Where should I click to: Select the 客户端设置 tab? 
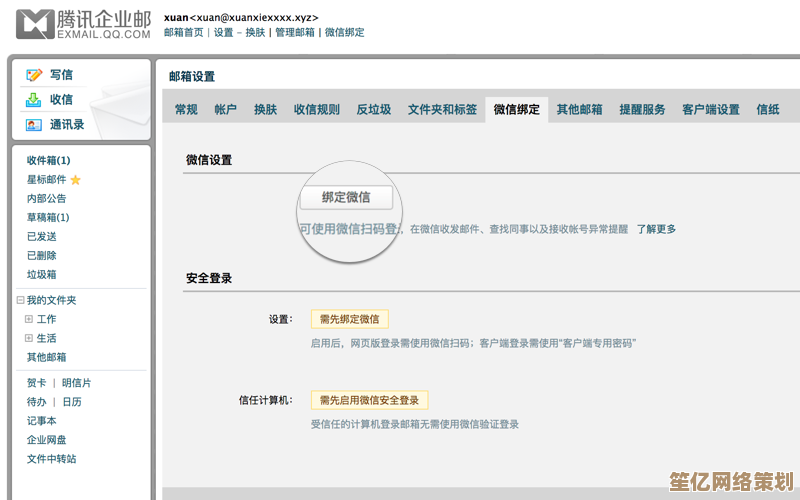coord(710,110)
